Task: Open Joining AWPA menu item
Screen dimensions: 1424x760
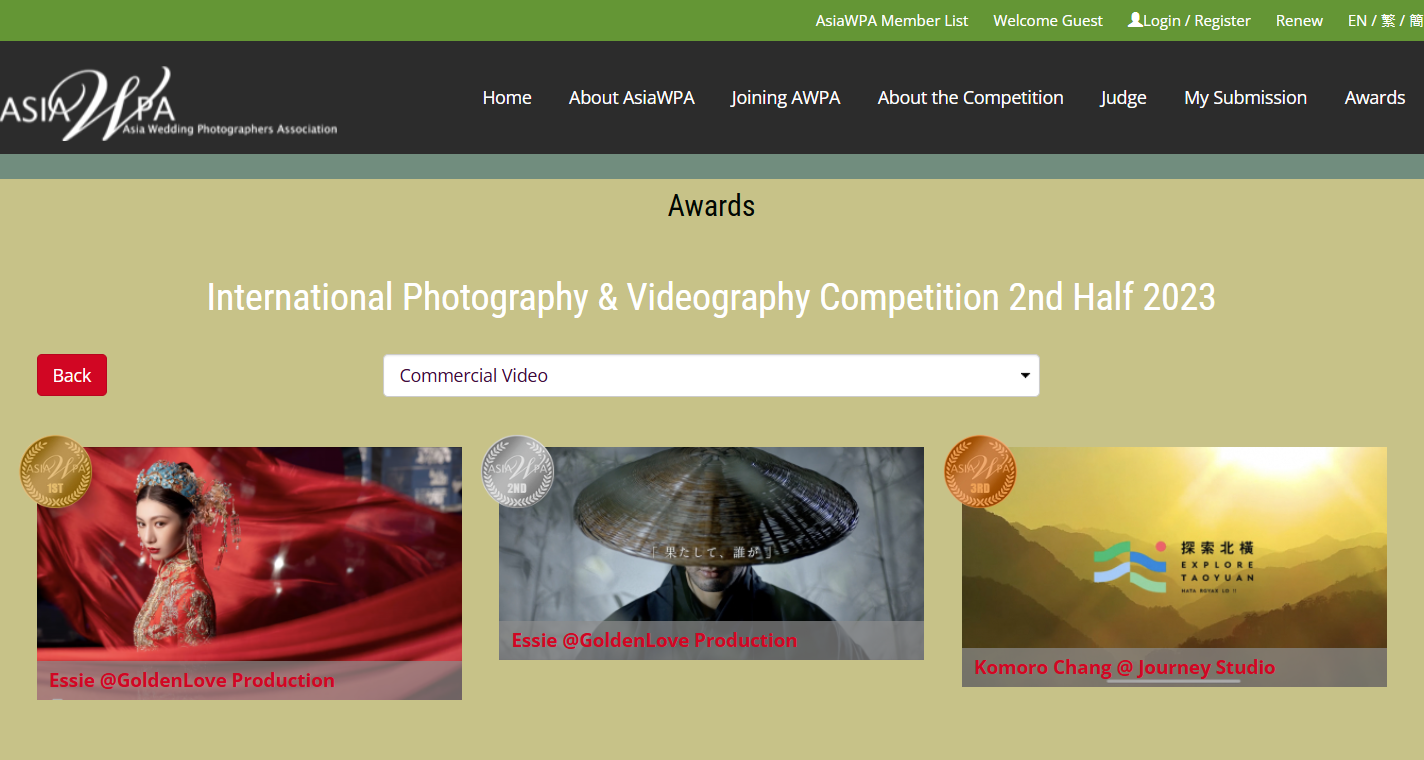Action: [785, 97]
